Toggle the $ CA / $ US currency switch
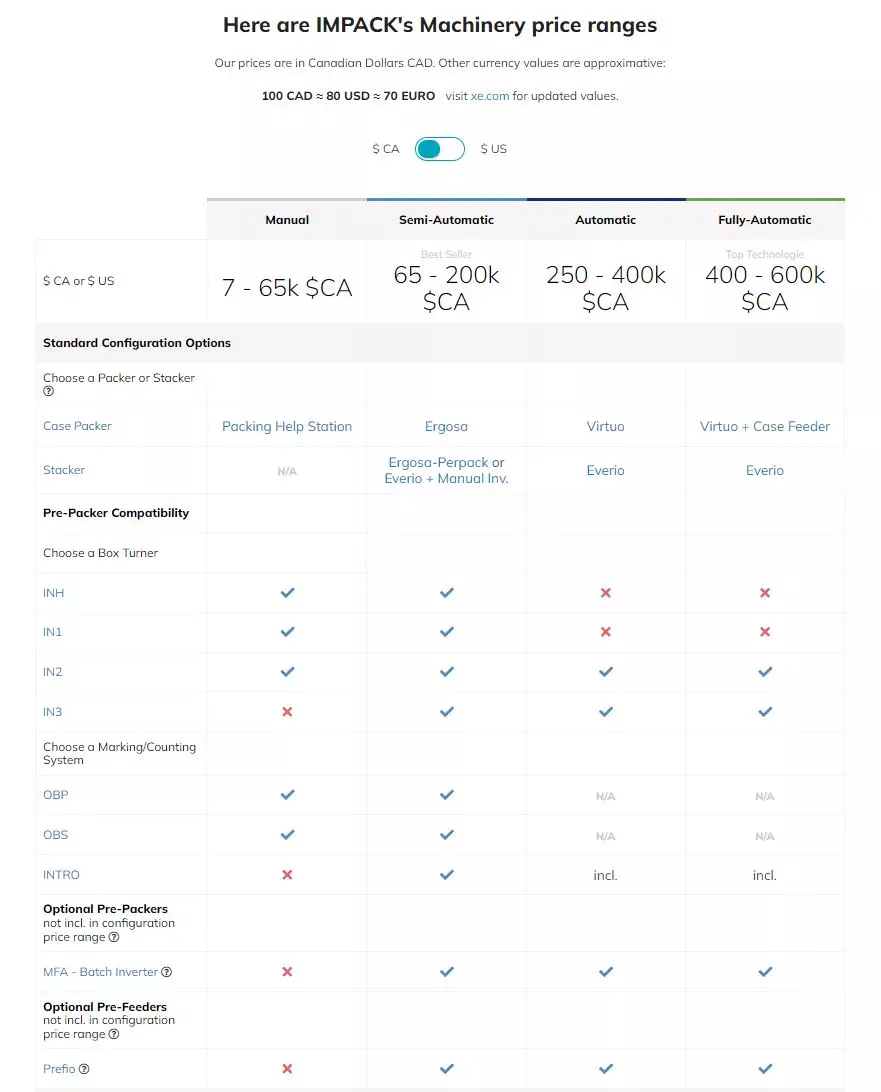 pyautogui.click(x=439, y=149)
